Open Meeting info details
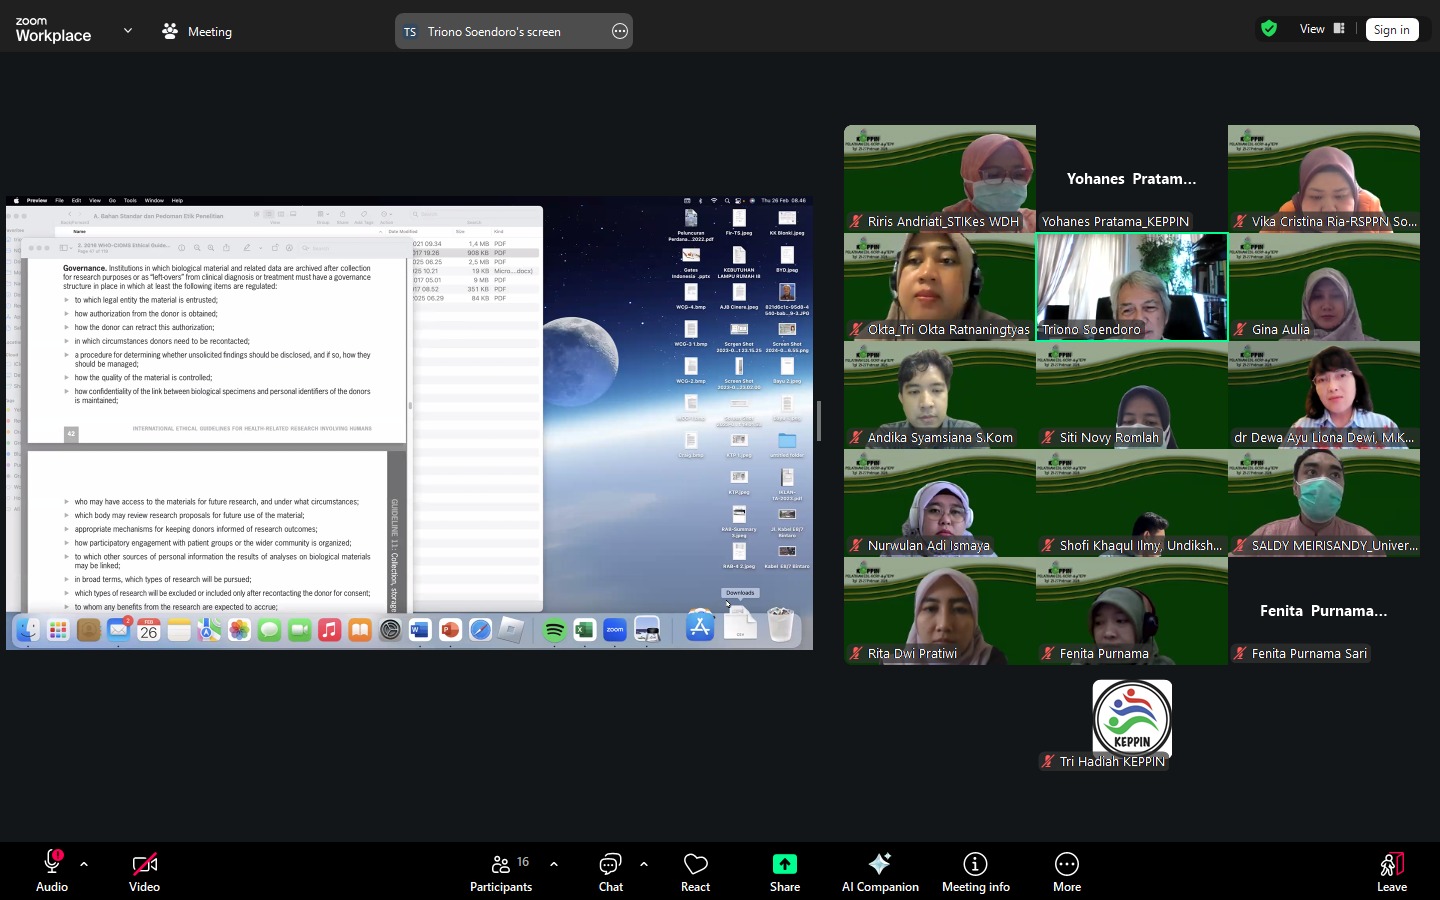This screenshot has width=1440, height=900. (975, 870)
